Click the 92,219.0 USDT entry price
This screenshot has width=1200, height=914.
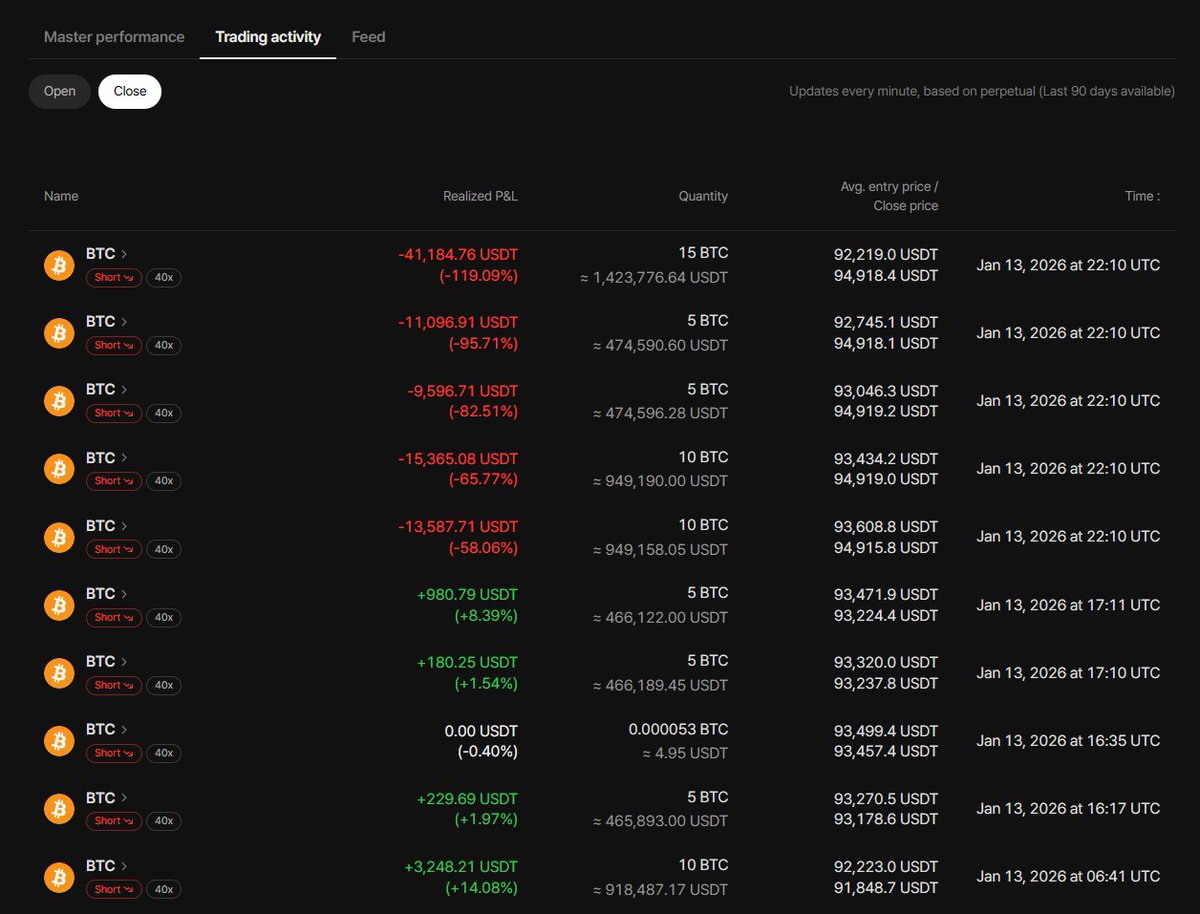coord(886,254)
